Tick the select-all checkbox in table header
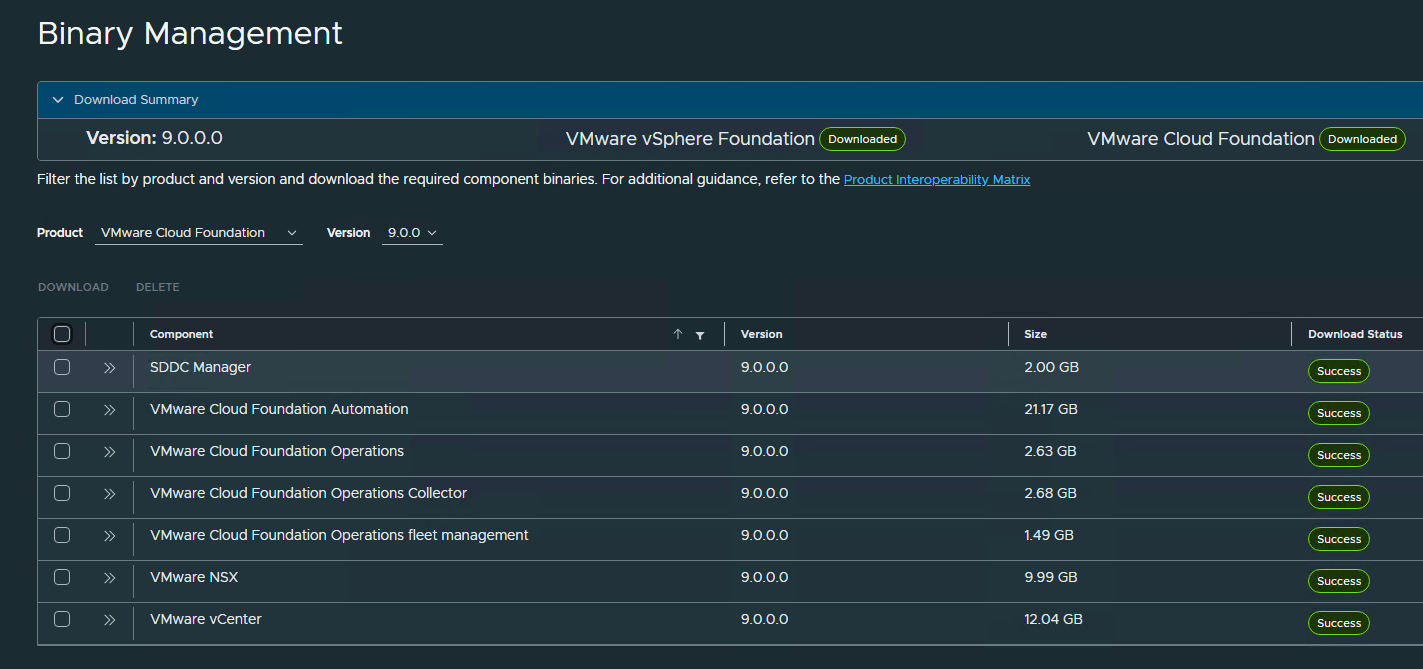The height and width of the screenshot is (669, 1423). coord(62,334)
